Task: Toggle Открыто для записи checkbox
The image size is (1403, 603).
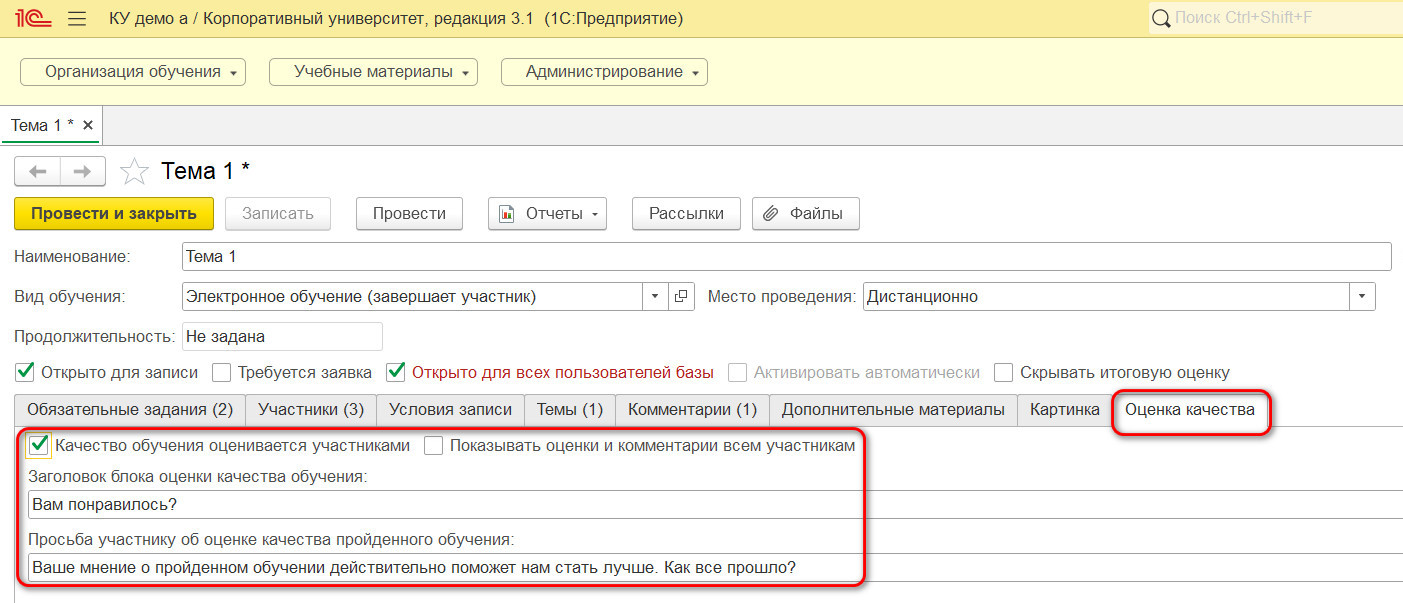Action: 25,372
